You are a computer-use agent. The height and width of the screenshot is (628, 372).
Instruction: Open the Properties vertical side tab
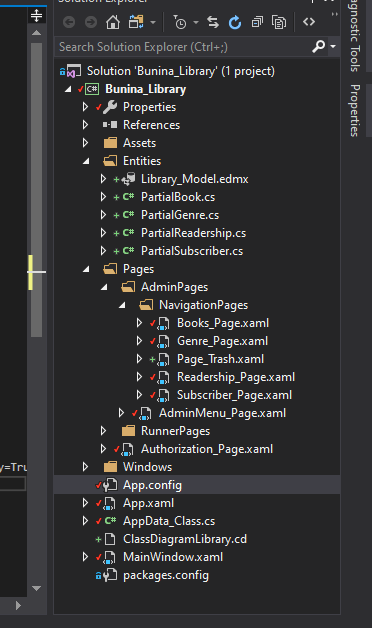coord(355,110)
